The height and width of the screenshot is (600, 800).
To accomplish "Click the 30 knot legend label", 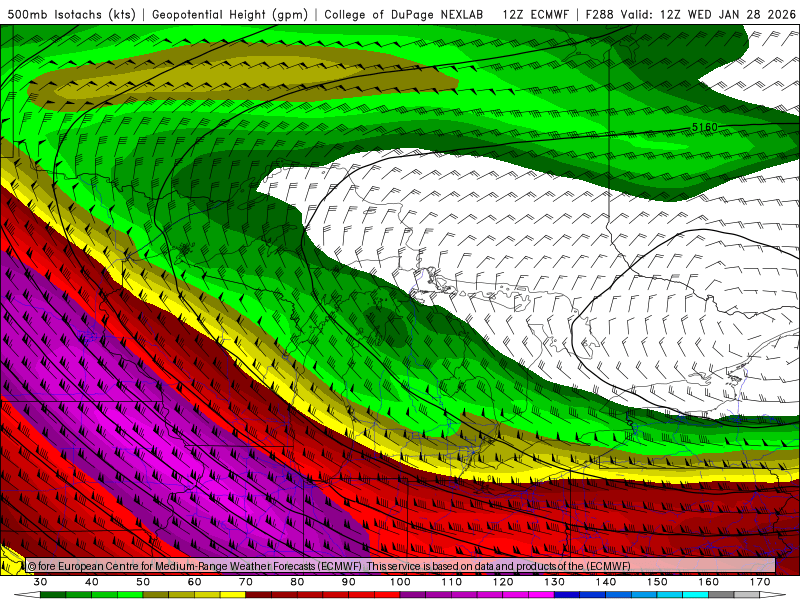I will coord(40,582).
